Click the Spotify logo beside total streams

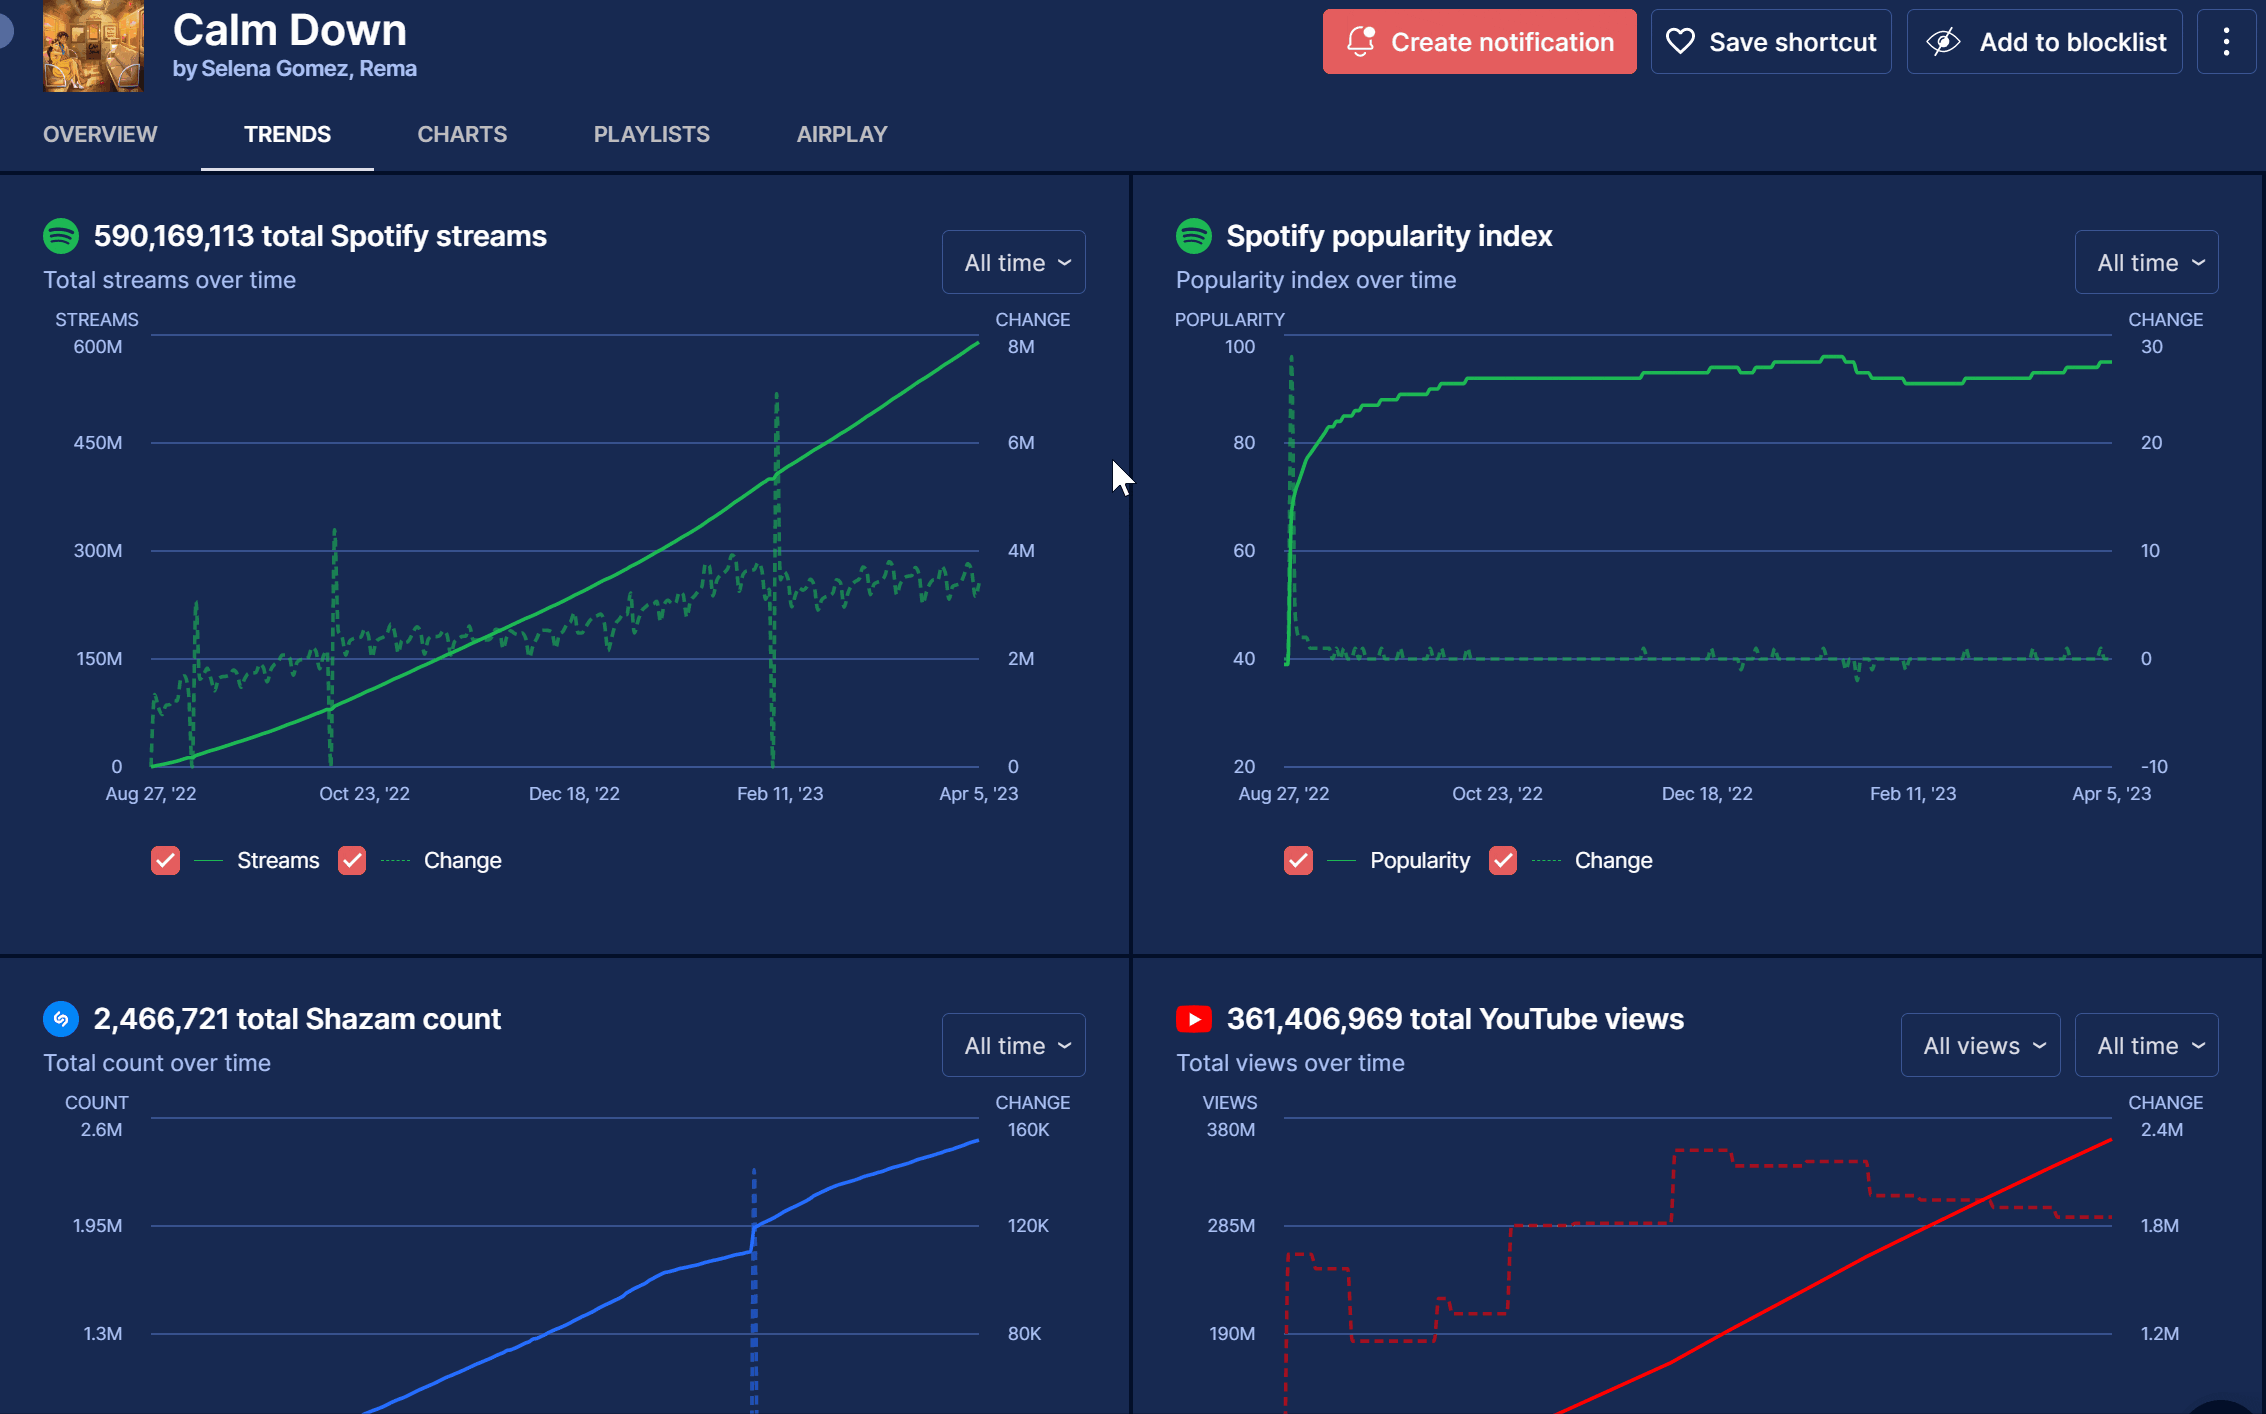61,236
